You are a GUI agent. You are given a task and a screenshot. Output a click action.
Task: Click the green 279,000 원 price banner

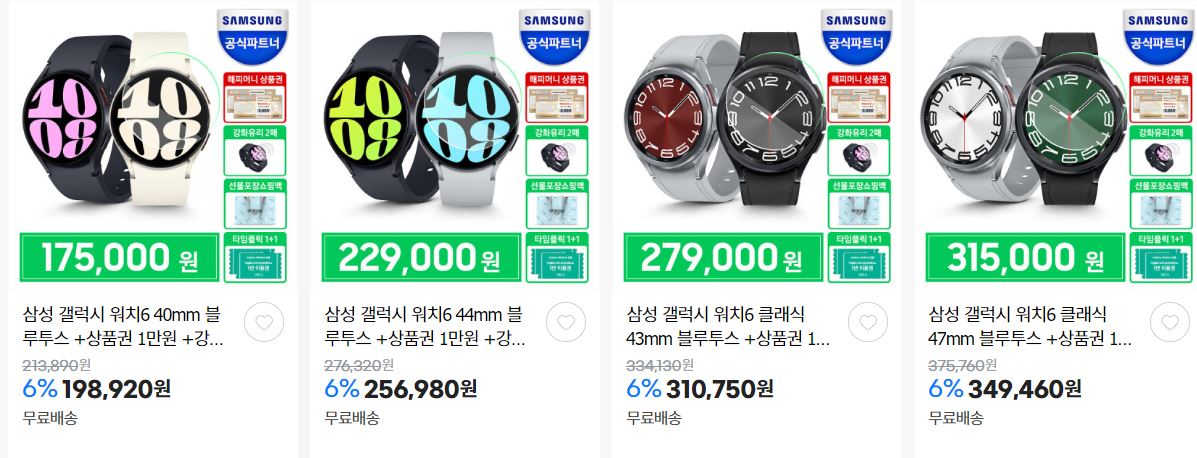point(724,258)
